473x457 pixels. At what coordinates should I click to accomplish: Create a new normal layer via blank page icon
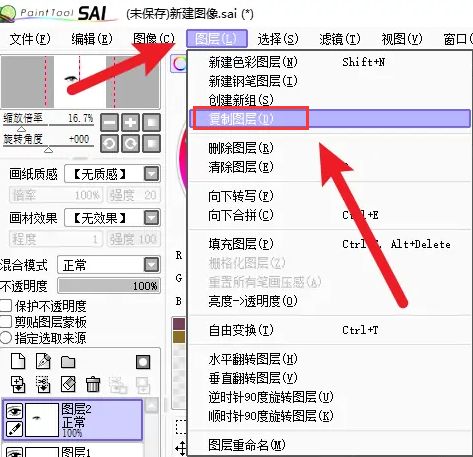coord(18,362)
